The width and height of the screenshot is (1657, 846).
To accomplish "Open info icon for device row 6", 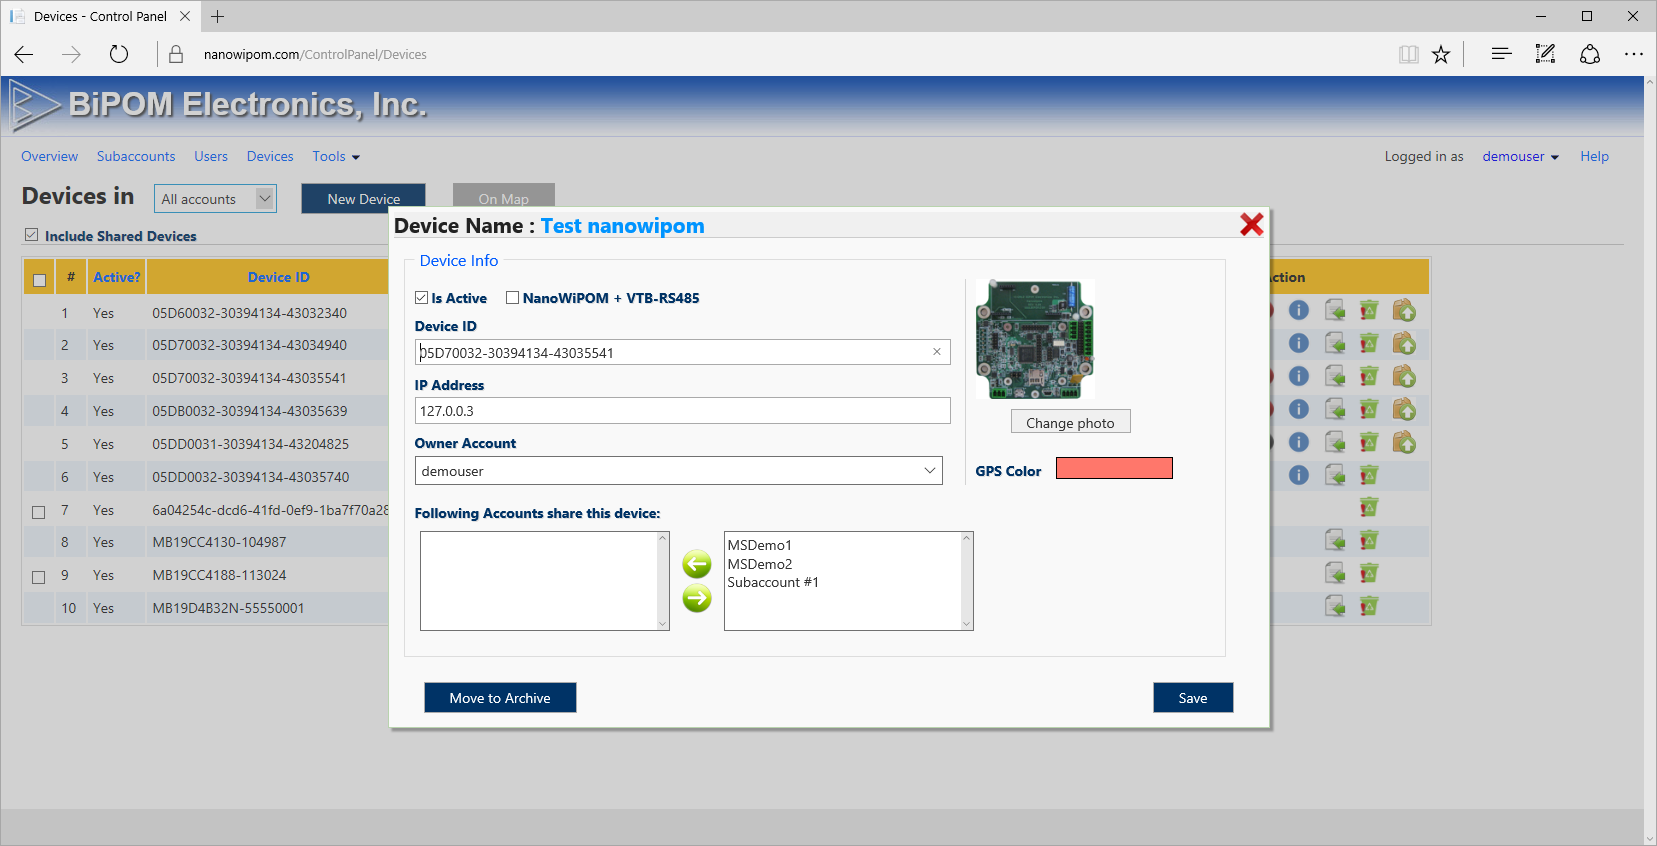I will click(1298, 475).
